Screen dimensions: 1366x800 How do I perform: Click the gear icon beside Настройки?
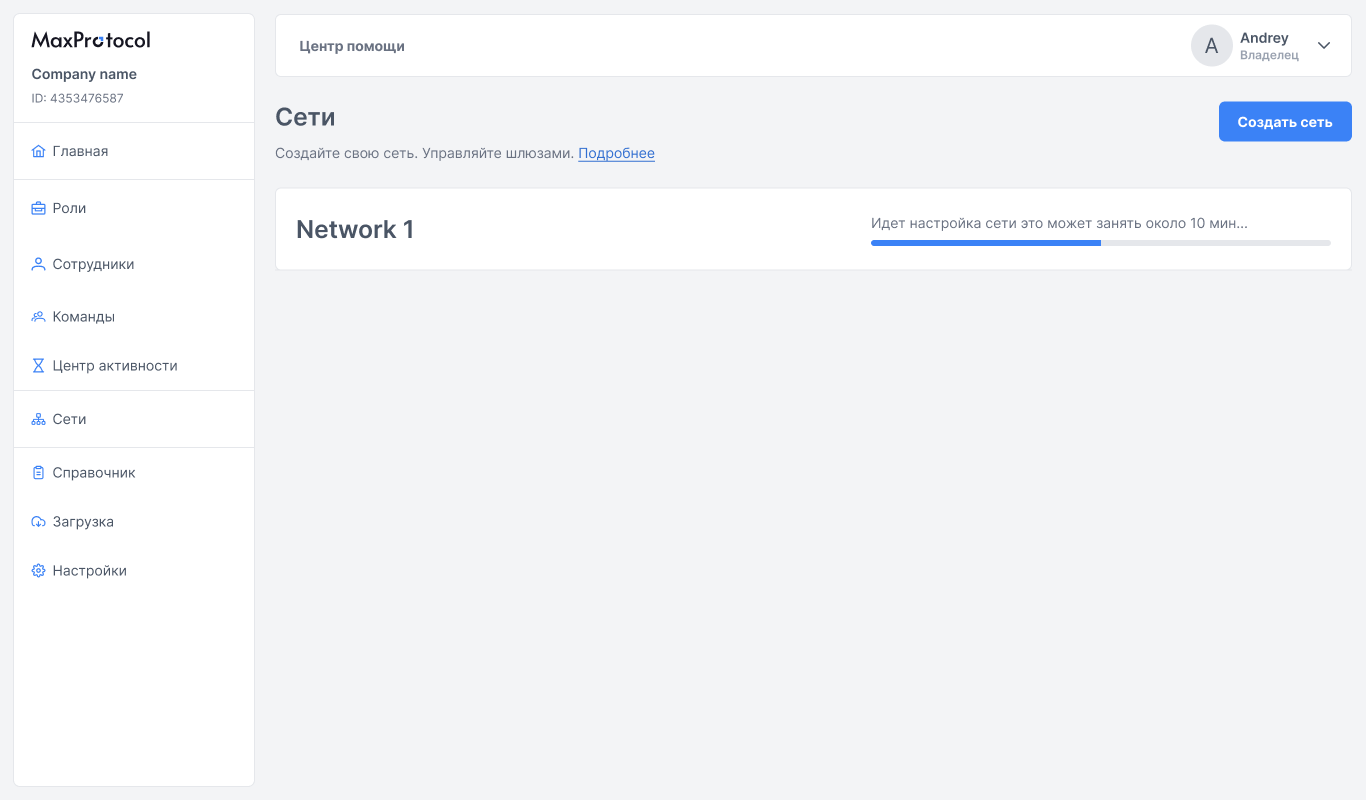coord(38,571)
